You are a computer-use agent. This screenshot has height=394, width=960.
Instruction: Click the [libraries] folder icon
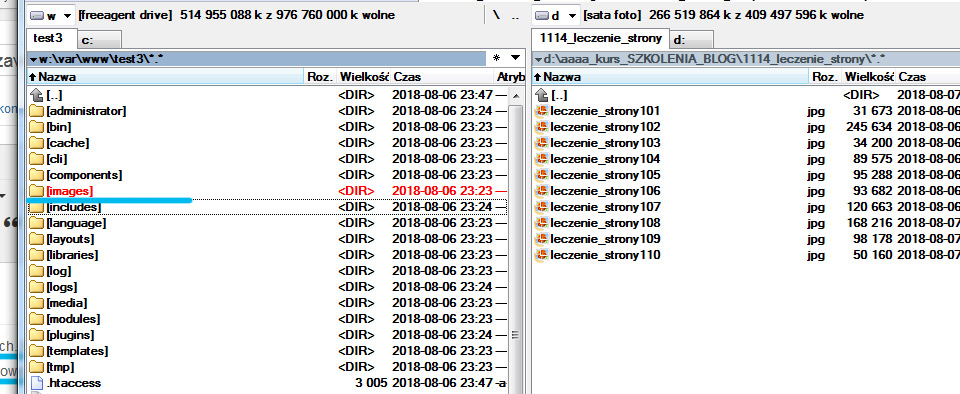coord(37,255)
